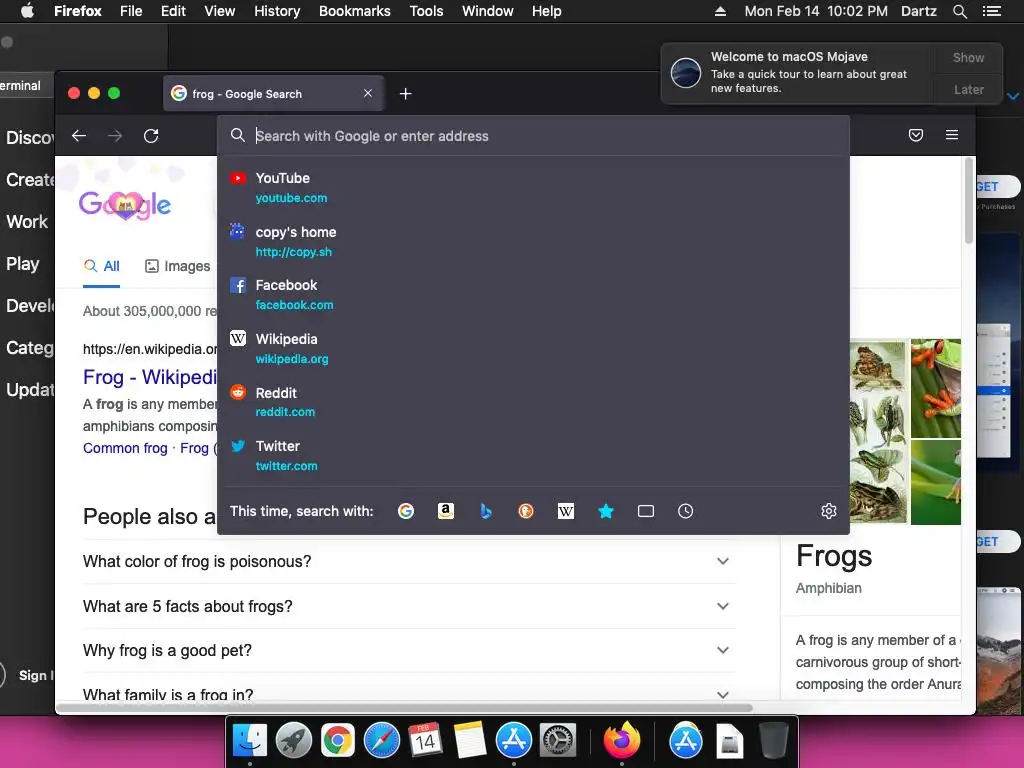Open the Firefox hamburger menu
Image resolution: width=1024 pixels, height=768 pixels.
(952, 135)
